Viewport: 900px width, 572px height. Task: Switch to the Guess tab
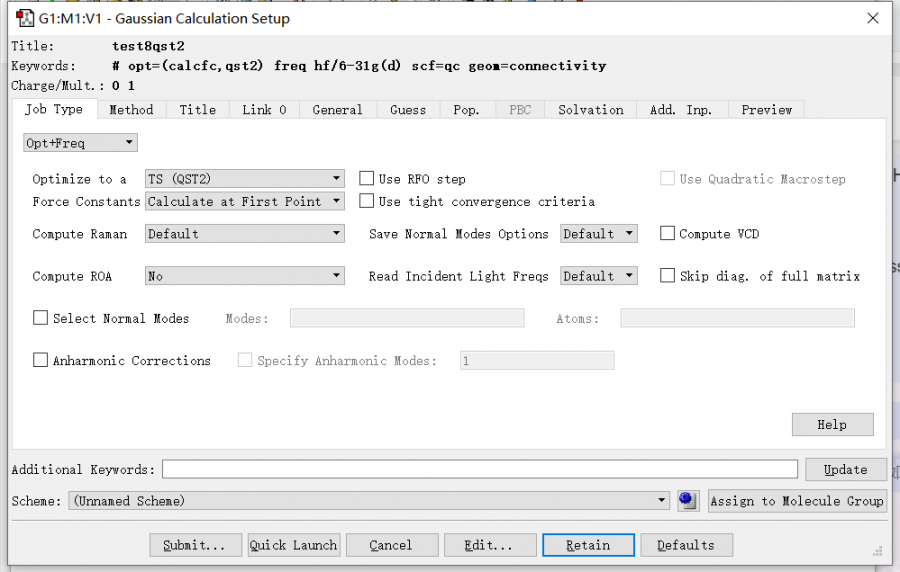[408, 110]
